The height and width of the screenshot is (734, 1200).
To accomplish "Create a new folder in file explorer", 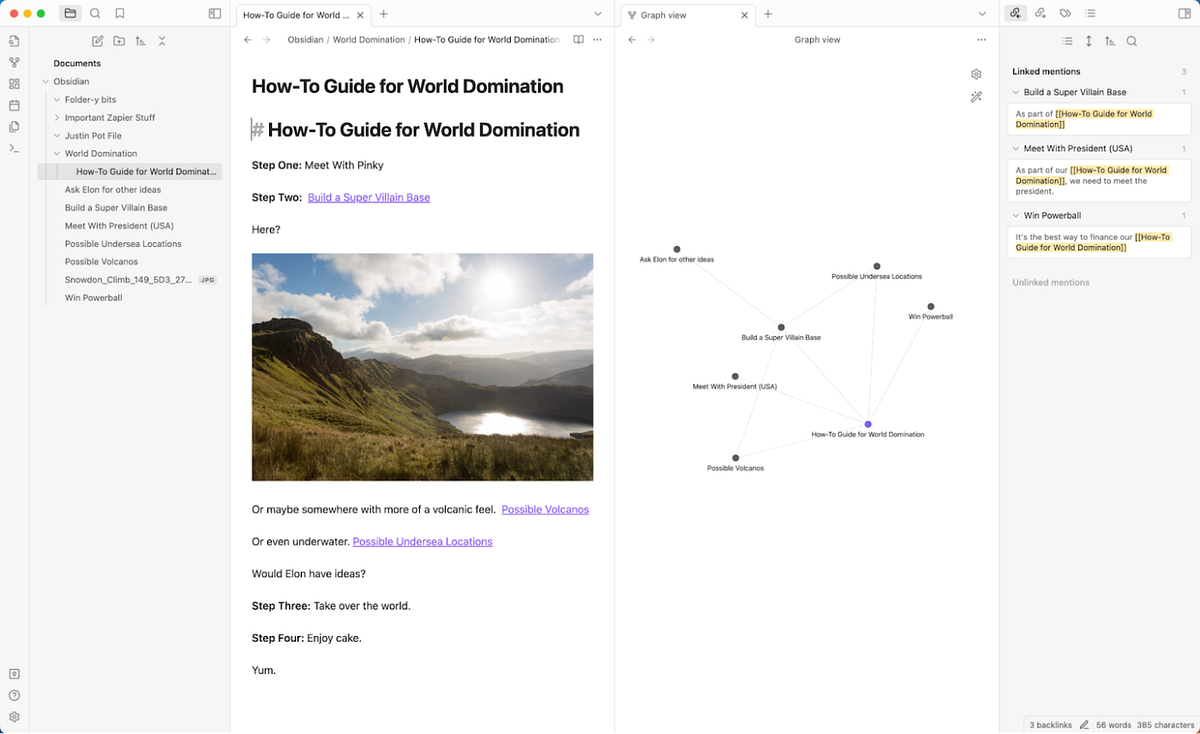I will 119,41.
